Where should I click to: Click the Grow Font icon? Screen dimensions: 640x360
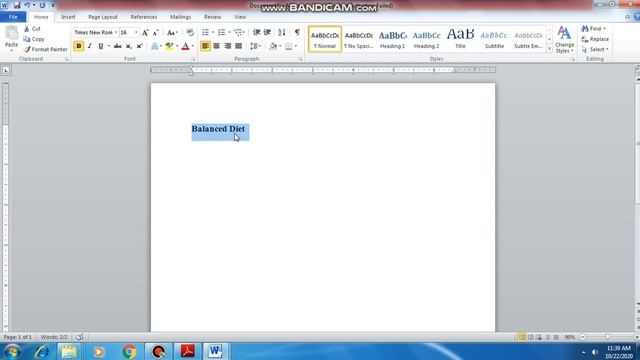click(145, 32)
